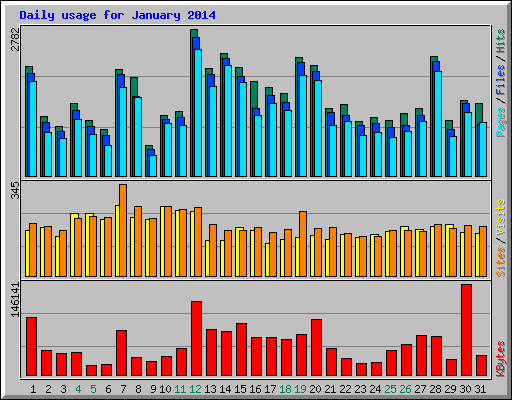Click day label 9 on the x-axis
The height and width of the screenshot is (400, 512).
[153, 389]
